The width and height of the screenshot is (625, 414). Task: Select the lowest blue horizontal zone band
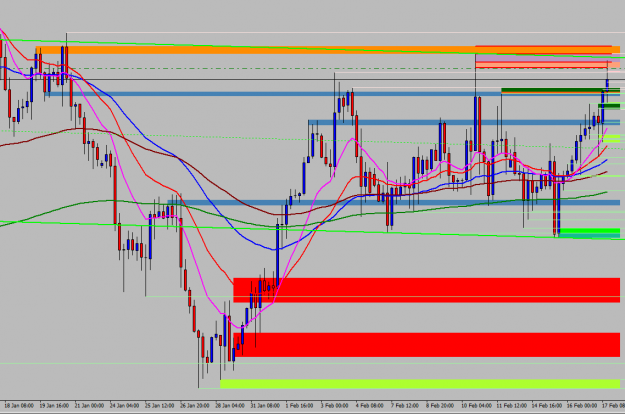(x=393, y=202)
